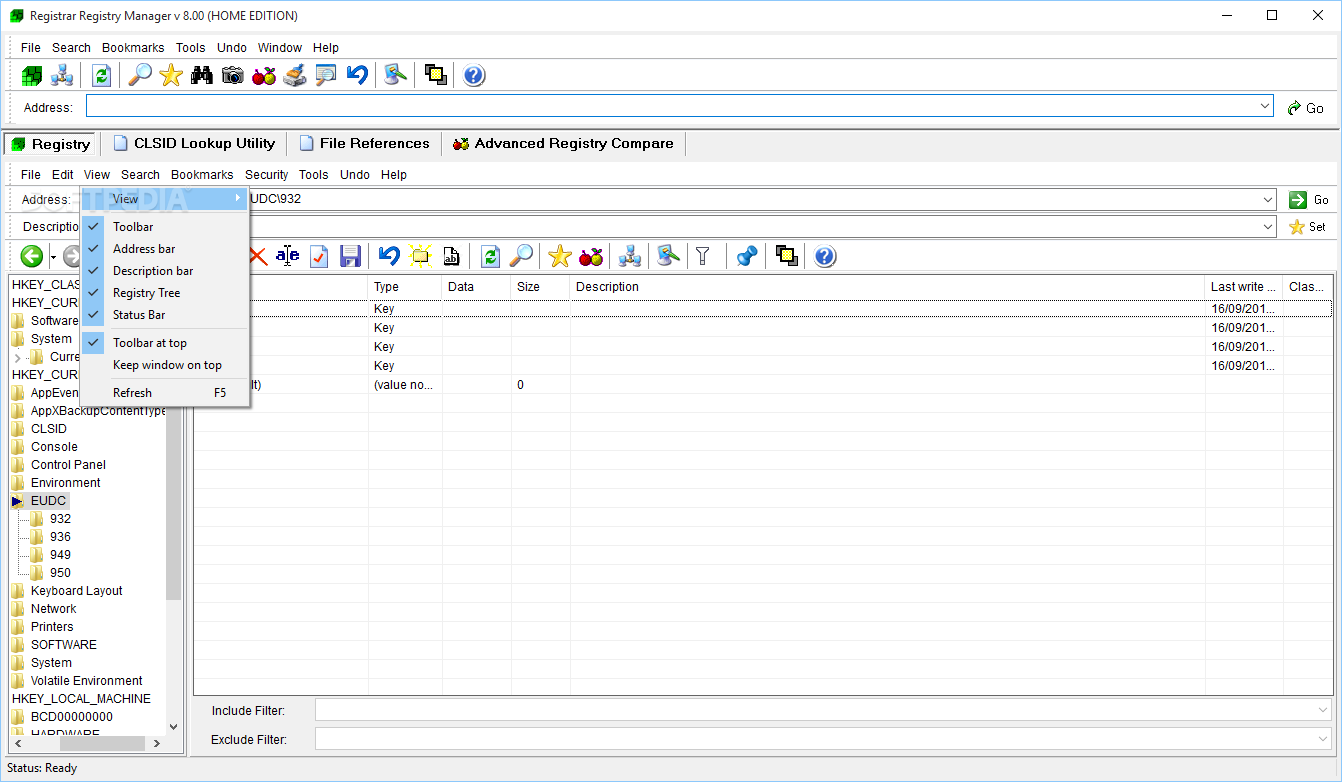Switch to the File References tab
The width and height of the screenshot is (1342, 782).
(x=364, y=144)
